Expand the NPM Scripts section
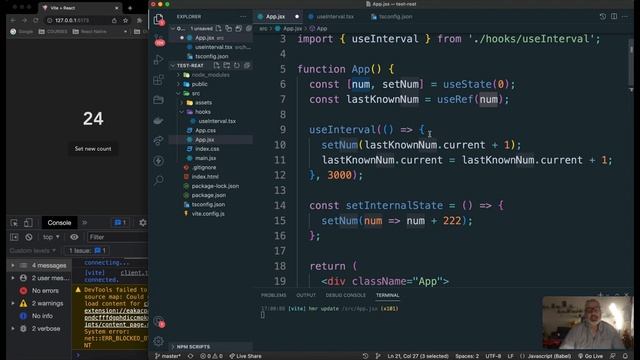Image resolution: width=640 pixels, height=360 pixels. pyautogui.click(x=193, y=347)
